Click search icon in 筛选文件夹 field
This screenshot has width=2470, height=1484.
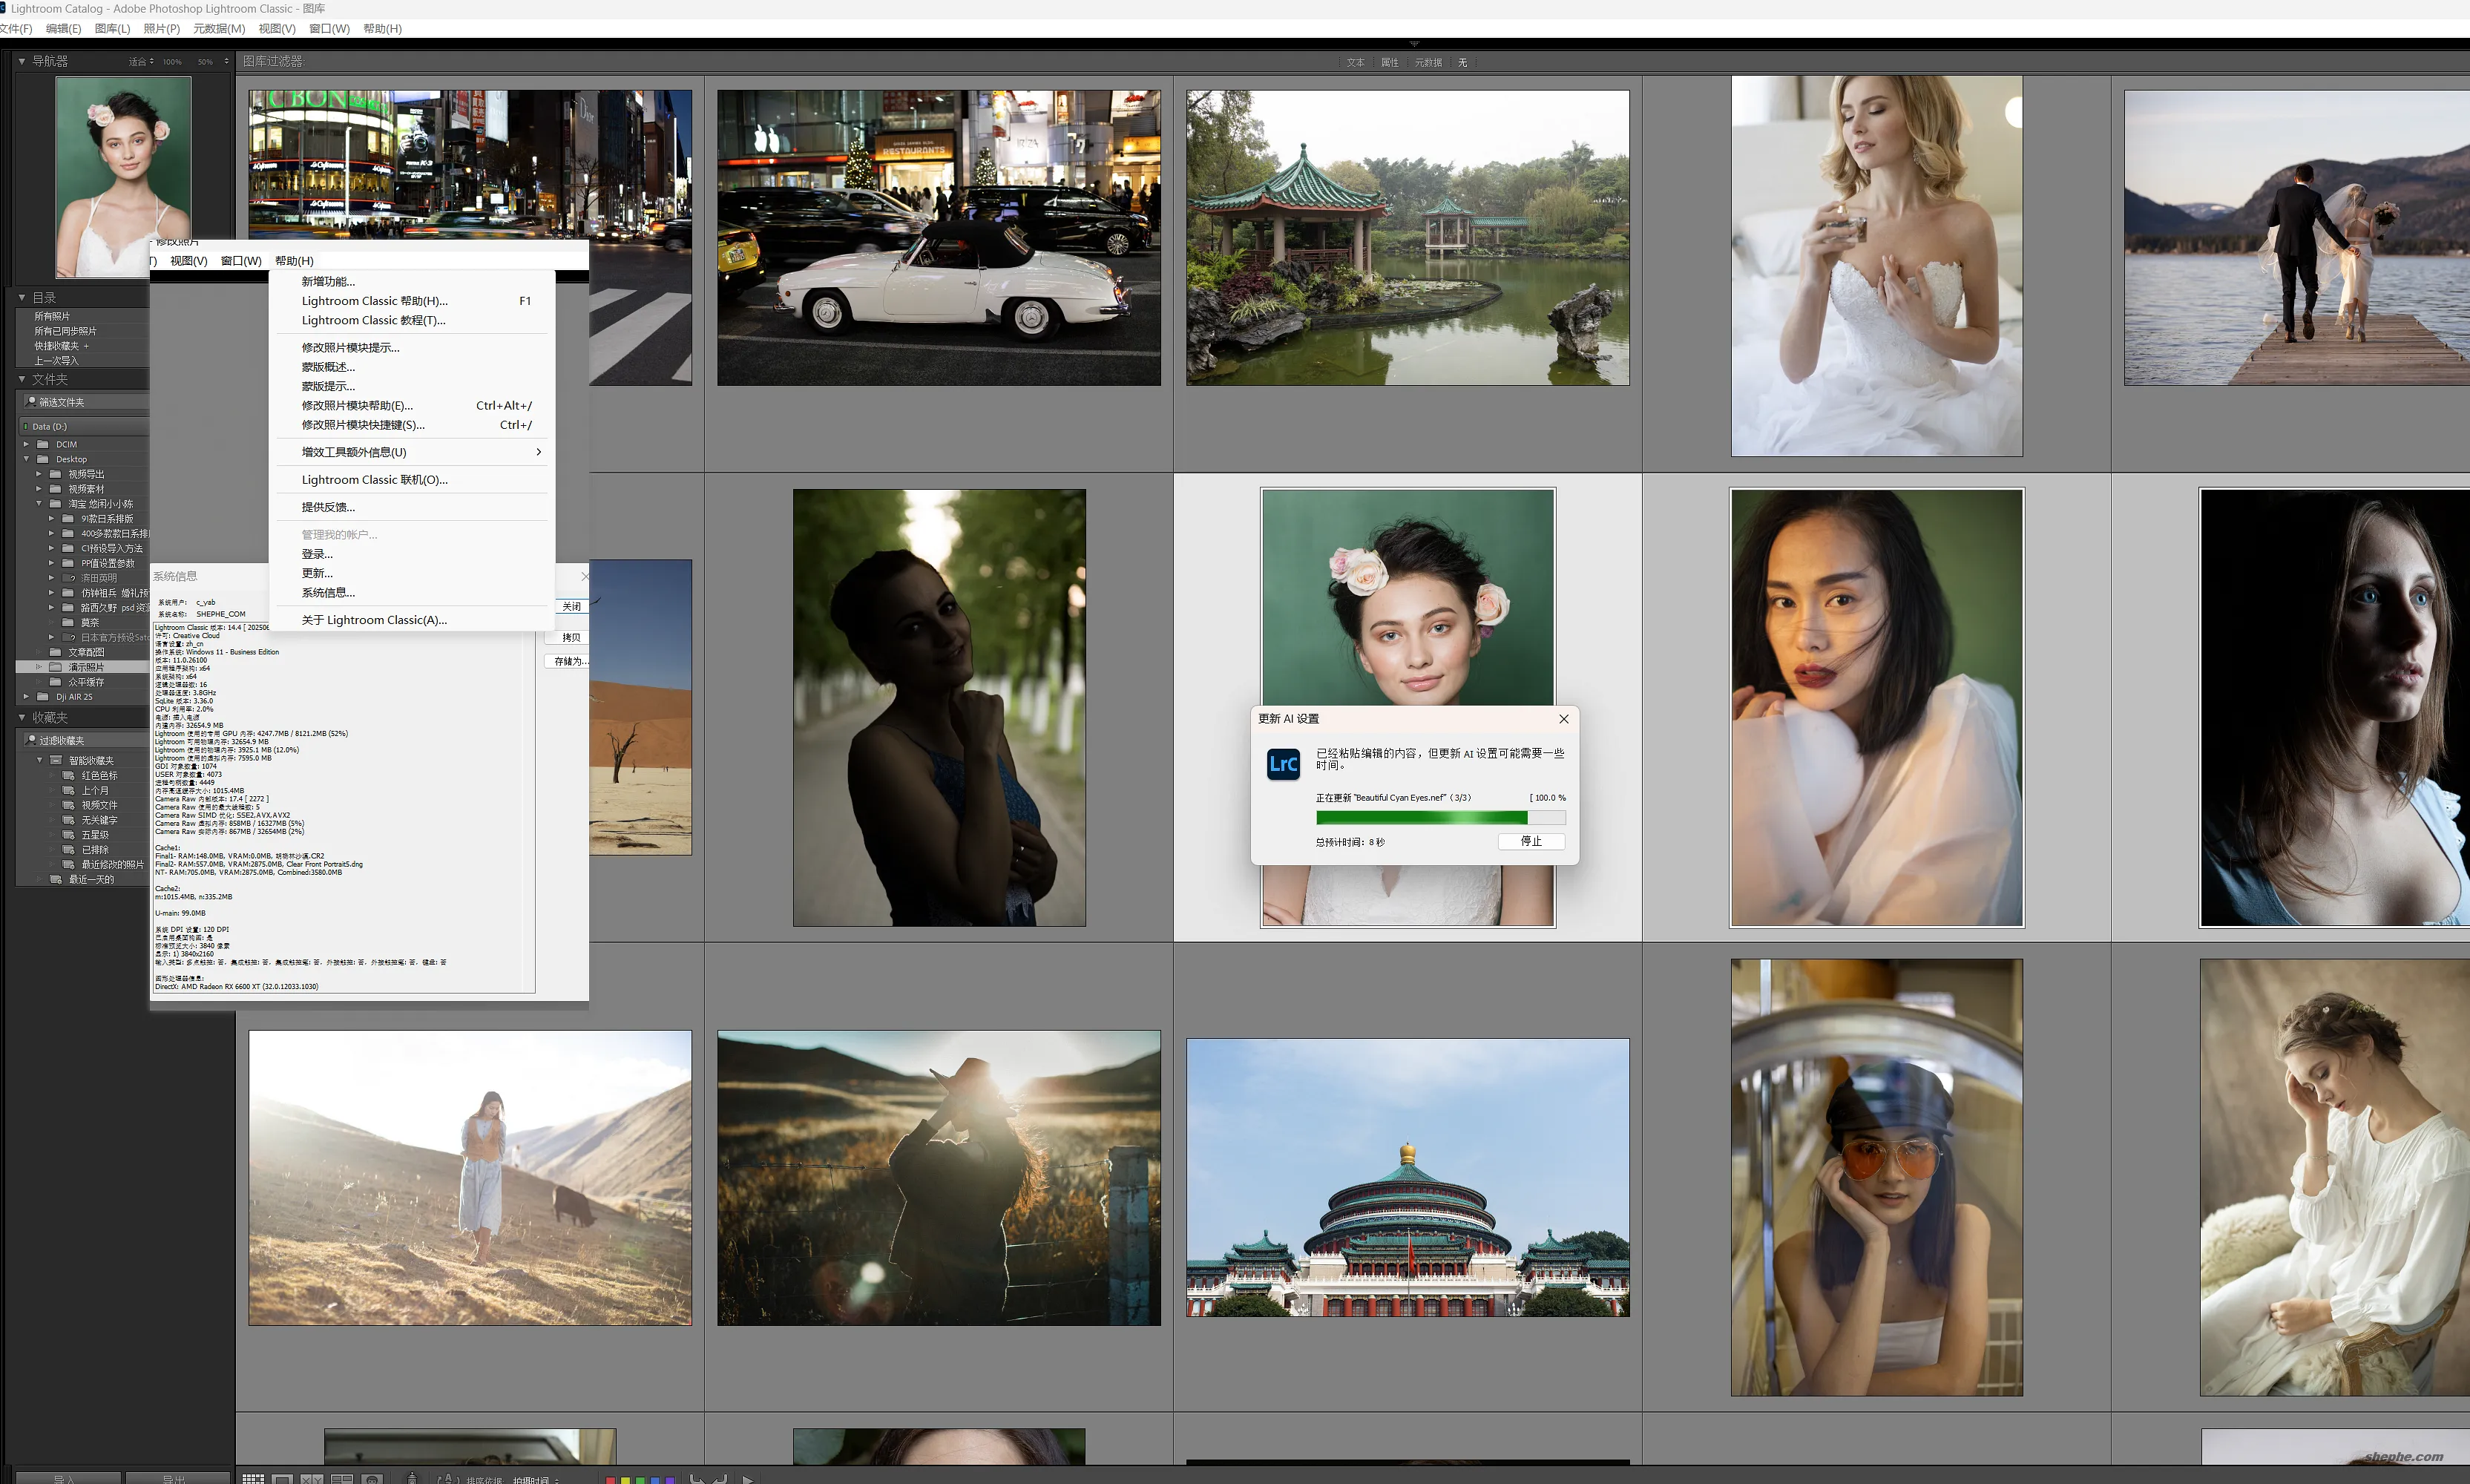click(31, 401)
